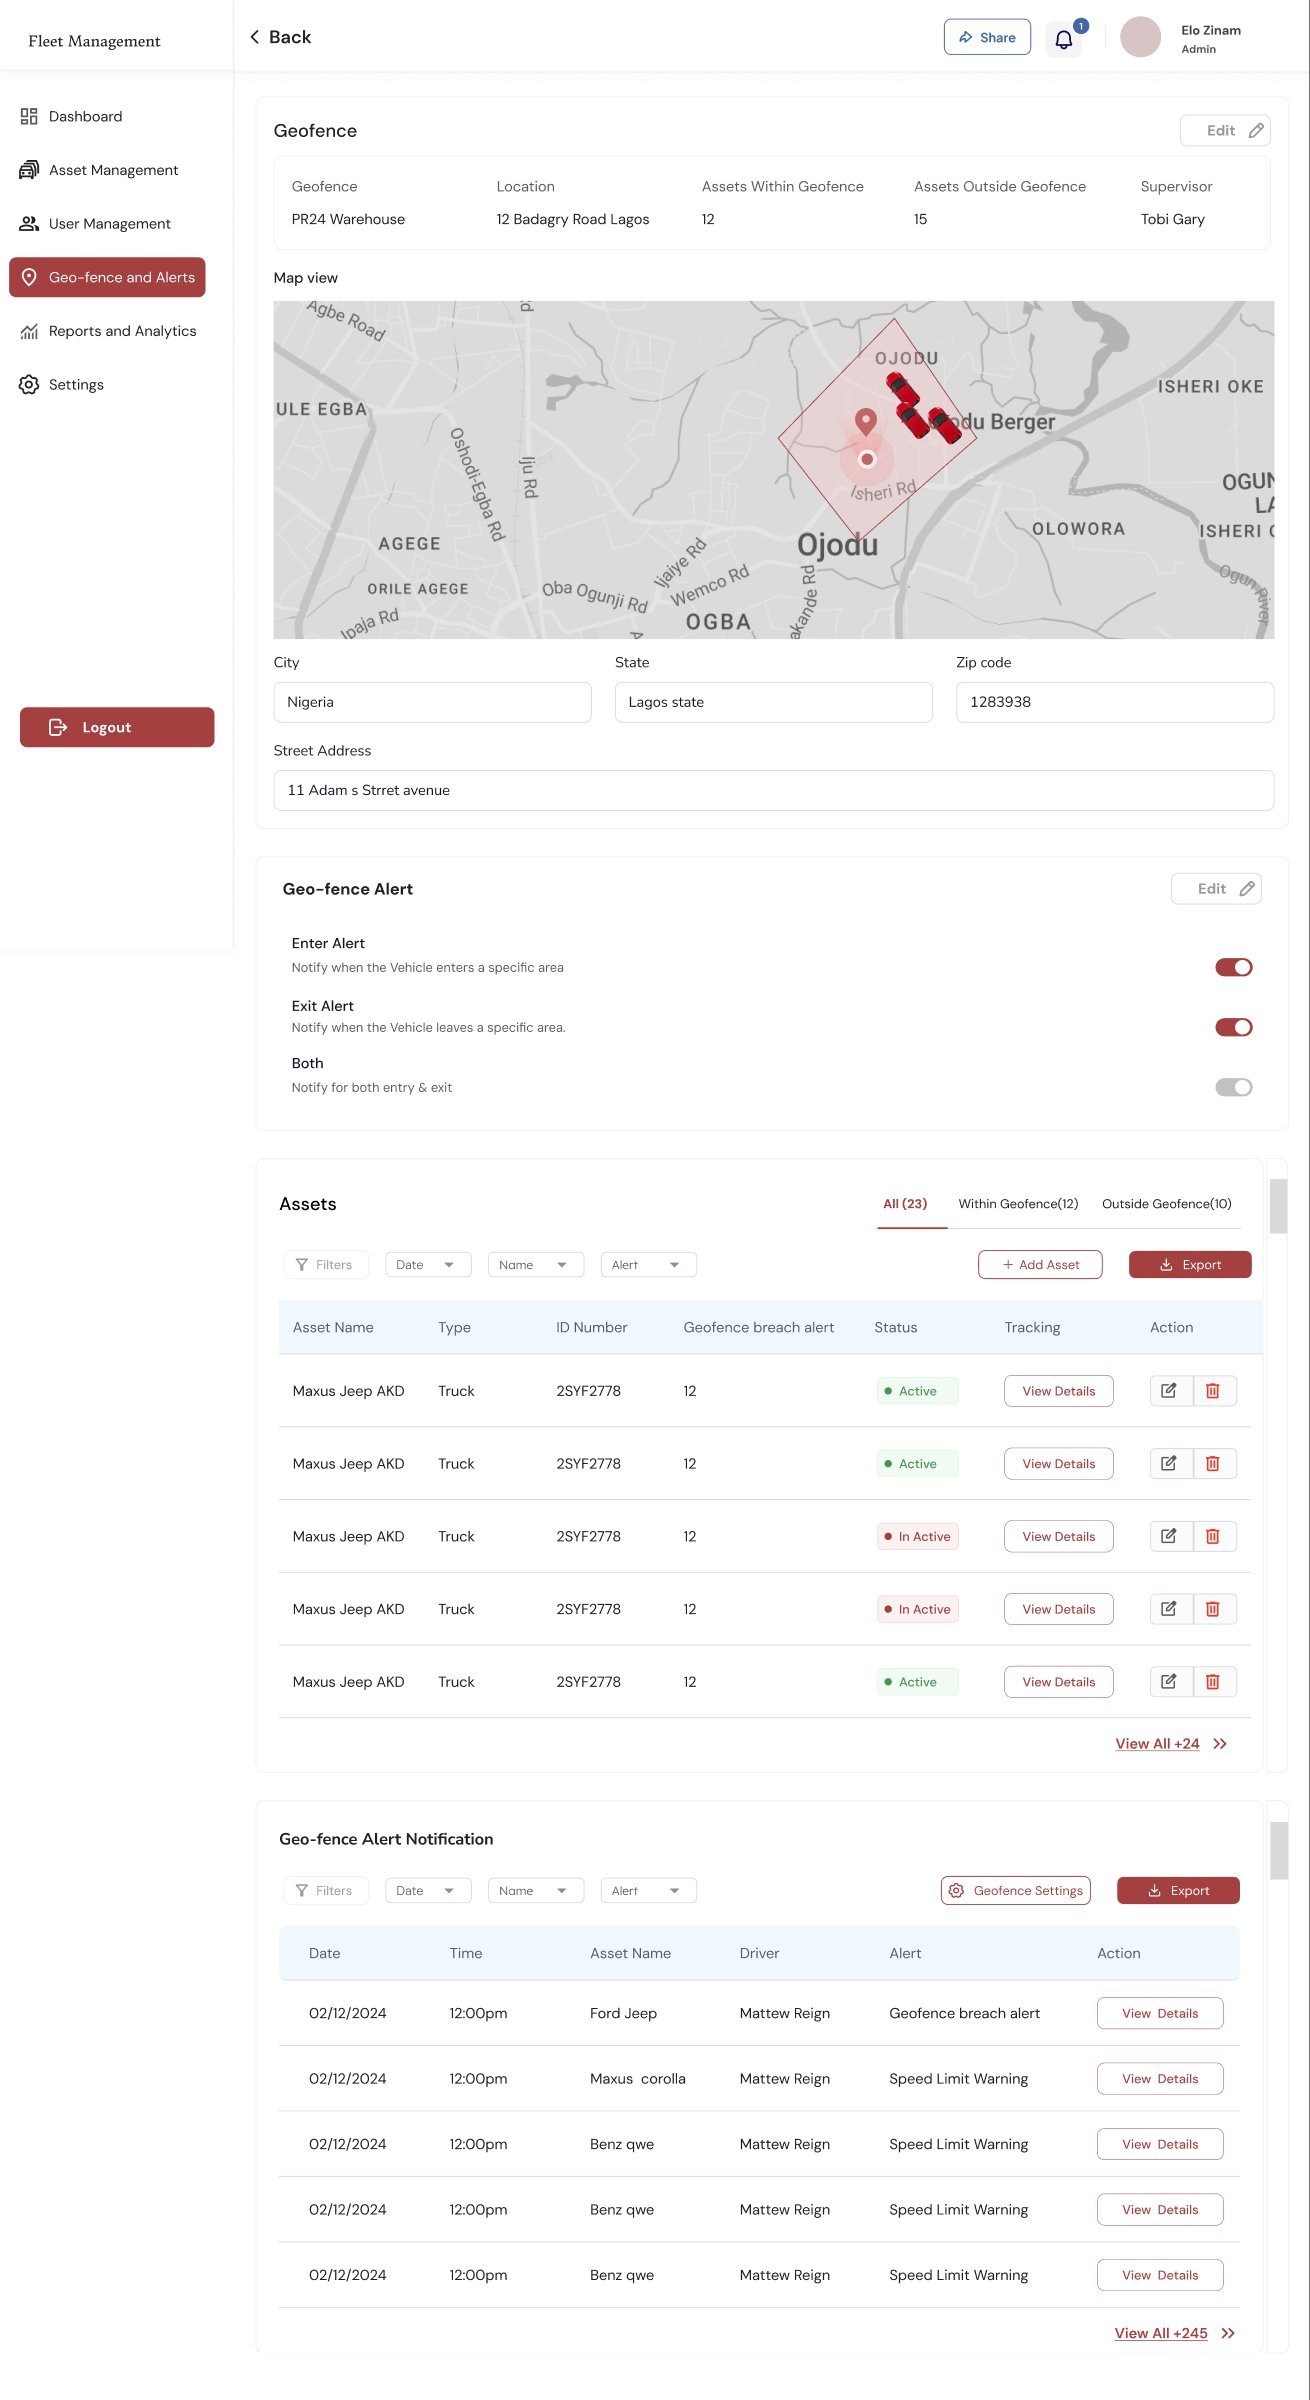Click the double chevron next to View All +245
This screenshot has width=1310, height=2400.
tap(1228, 2333)
